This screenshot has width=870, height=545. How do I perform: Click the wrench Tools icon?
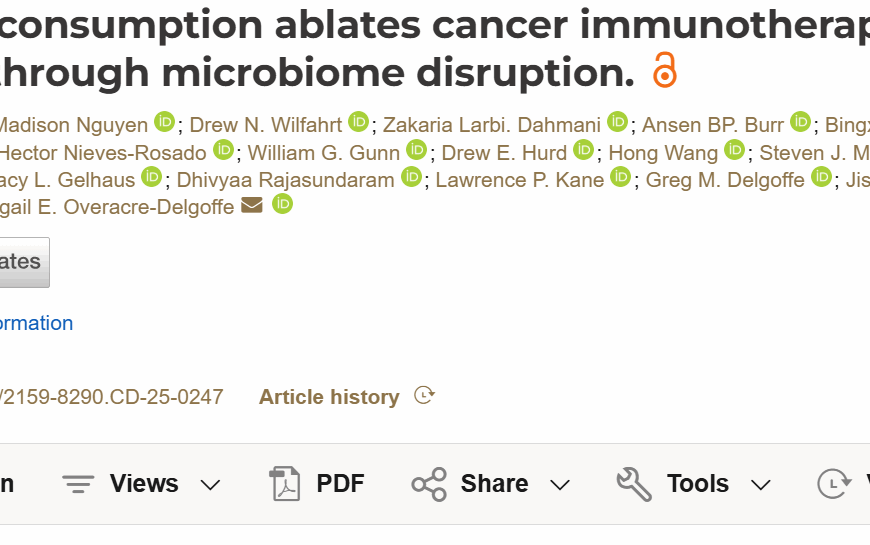(634, 484)
